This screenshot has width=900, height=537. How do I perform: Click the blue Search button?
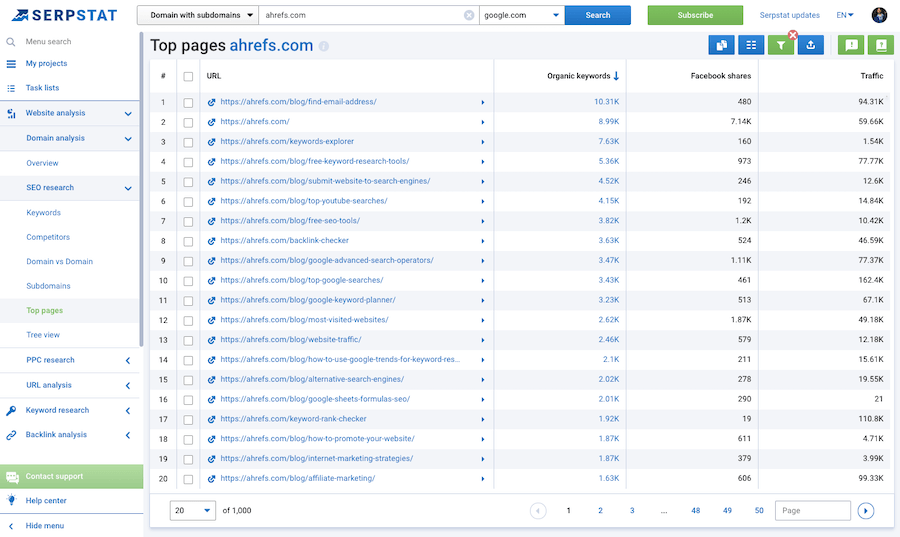pos(598,15)
